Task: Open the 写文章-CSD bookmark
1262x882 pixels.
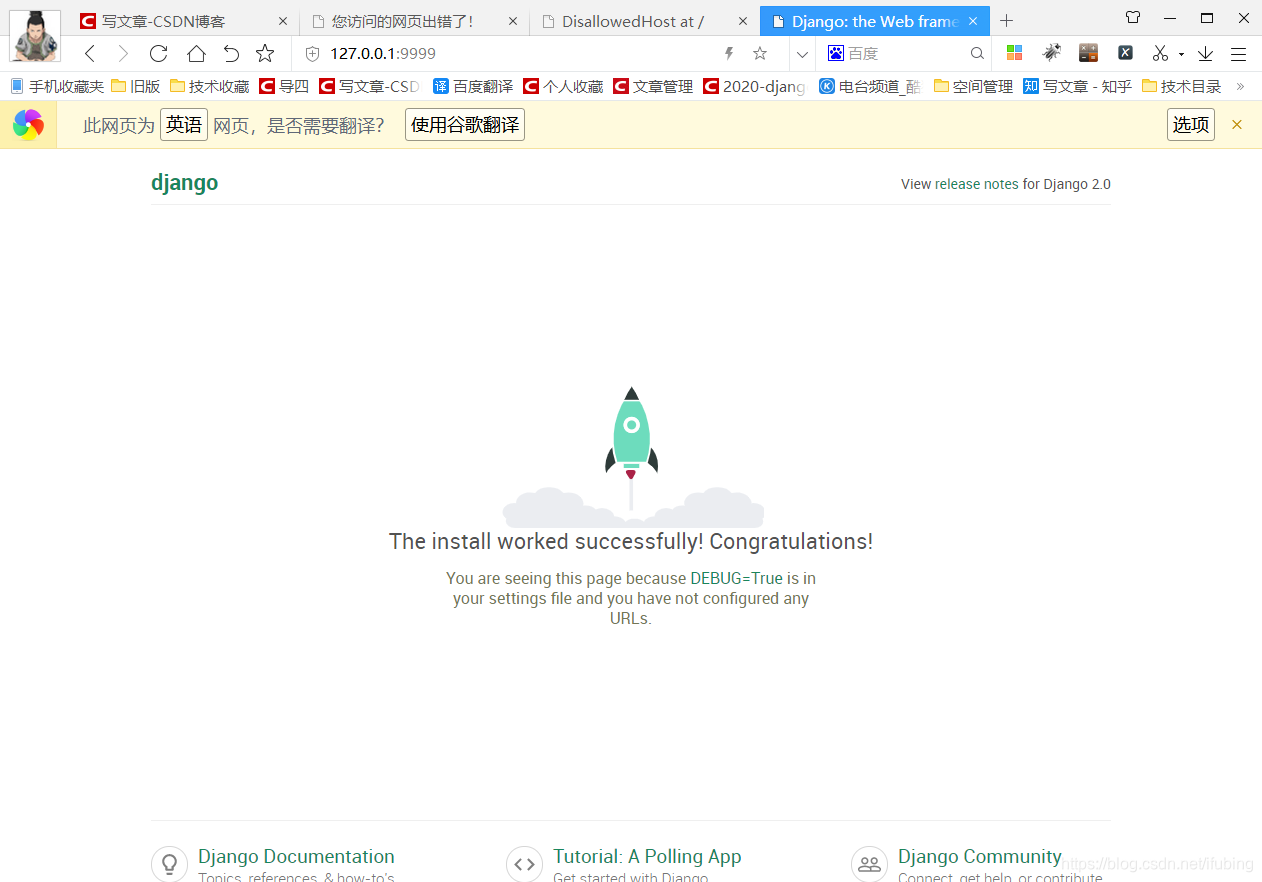Action: pos(369,87)
